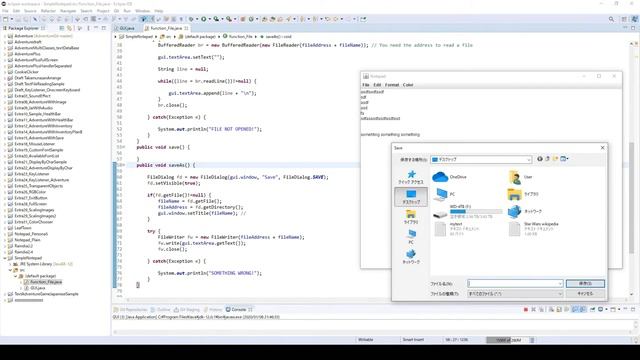Run garbage collector trash icon in status bar
The width and height of the screenshot is (640, 360).
pos(532,340)
